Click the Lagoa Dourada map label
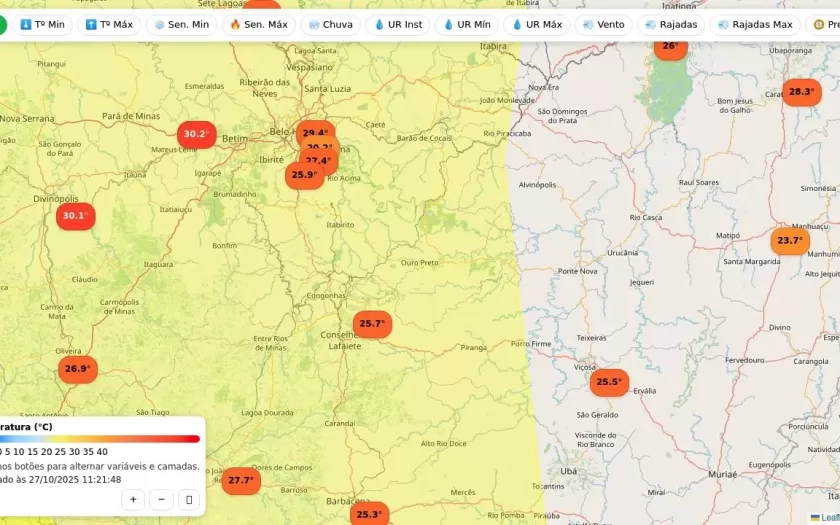The image size is (840, 525). (267, 412)
